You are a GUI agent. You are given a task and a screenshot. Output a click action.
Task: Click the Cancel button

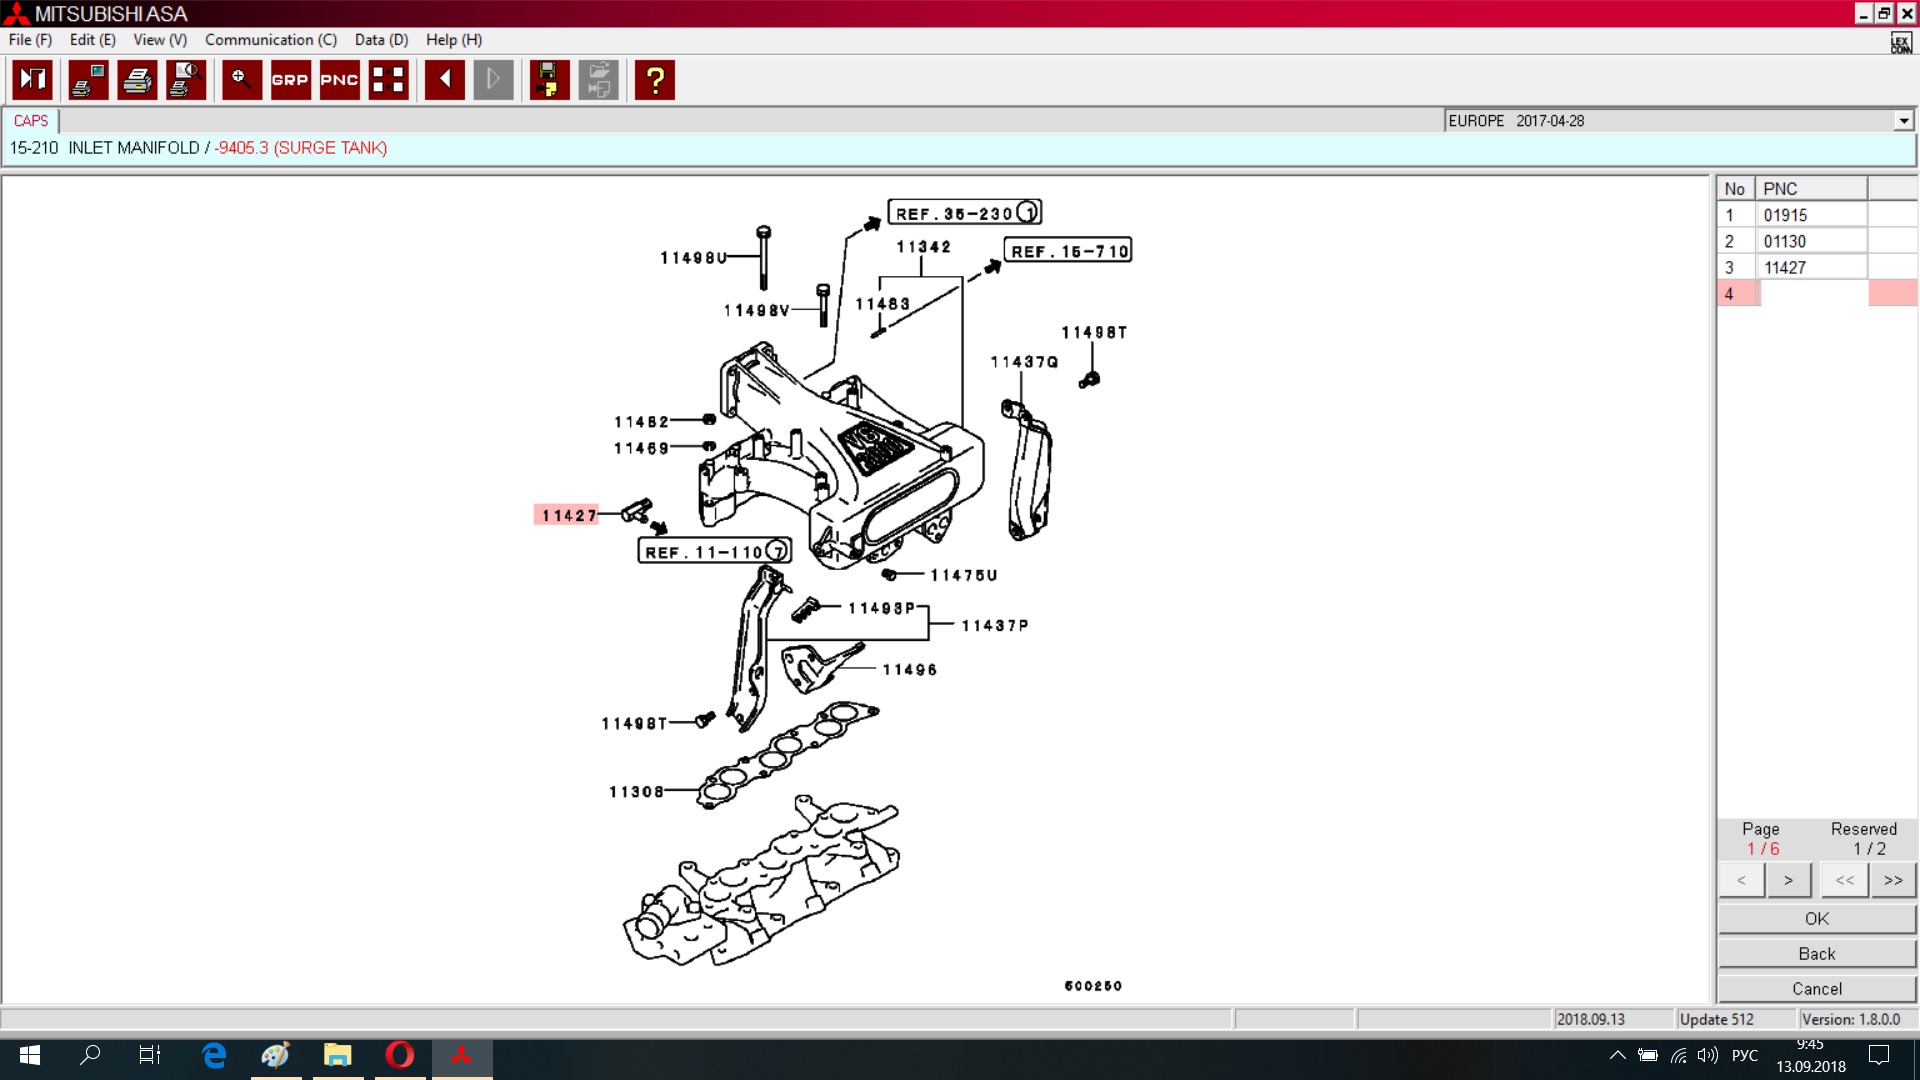pos(1816,989)
